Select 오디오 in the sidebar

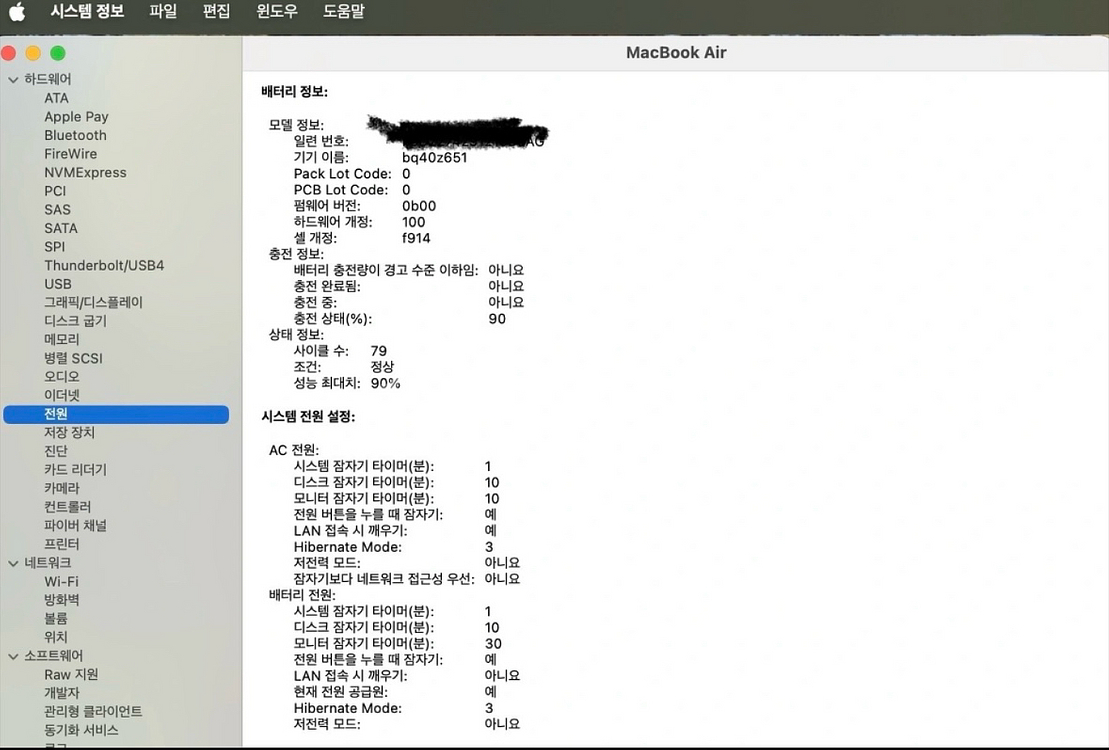click(62, 376)
